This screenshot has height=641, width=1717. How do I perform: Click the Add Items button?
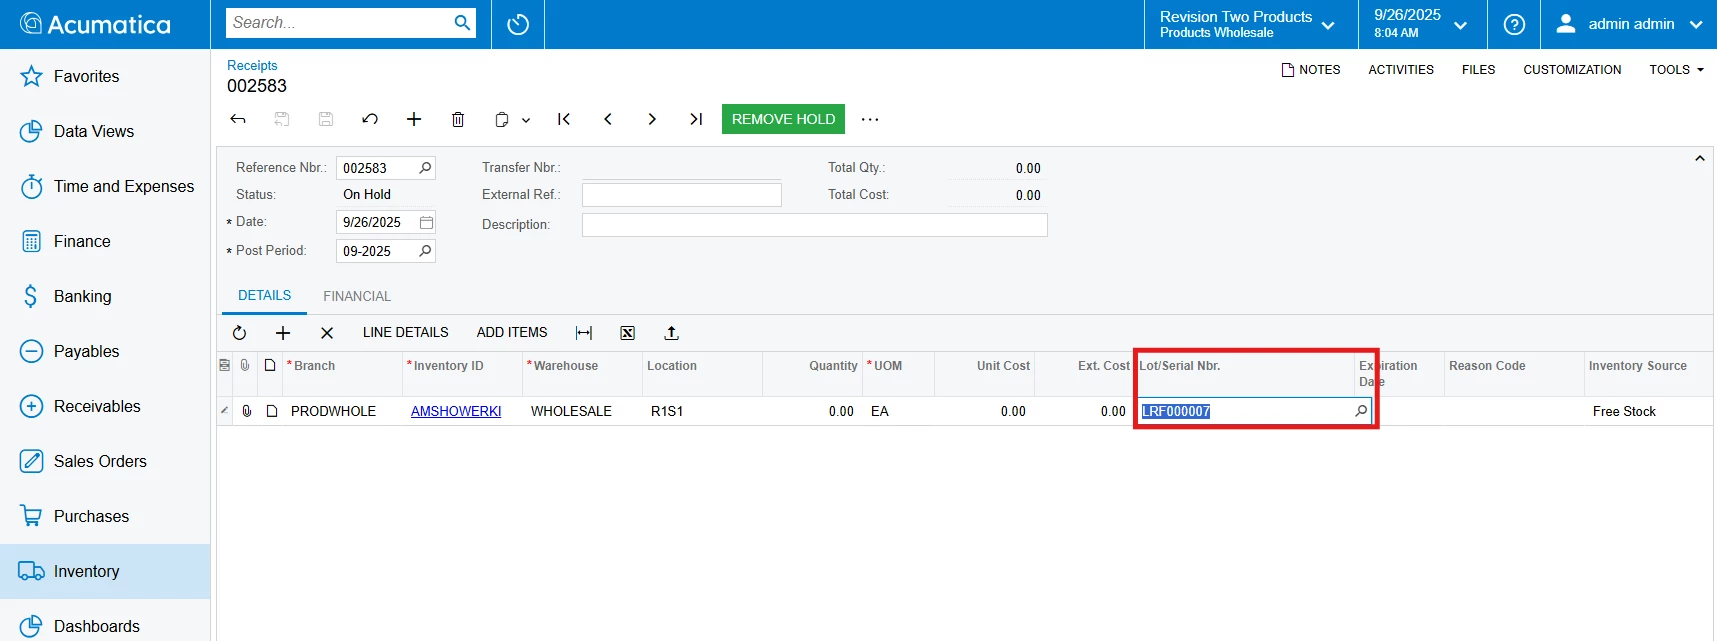[512, 333]
